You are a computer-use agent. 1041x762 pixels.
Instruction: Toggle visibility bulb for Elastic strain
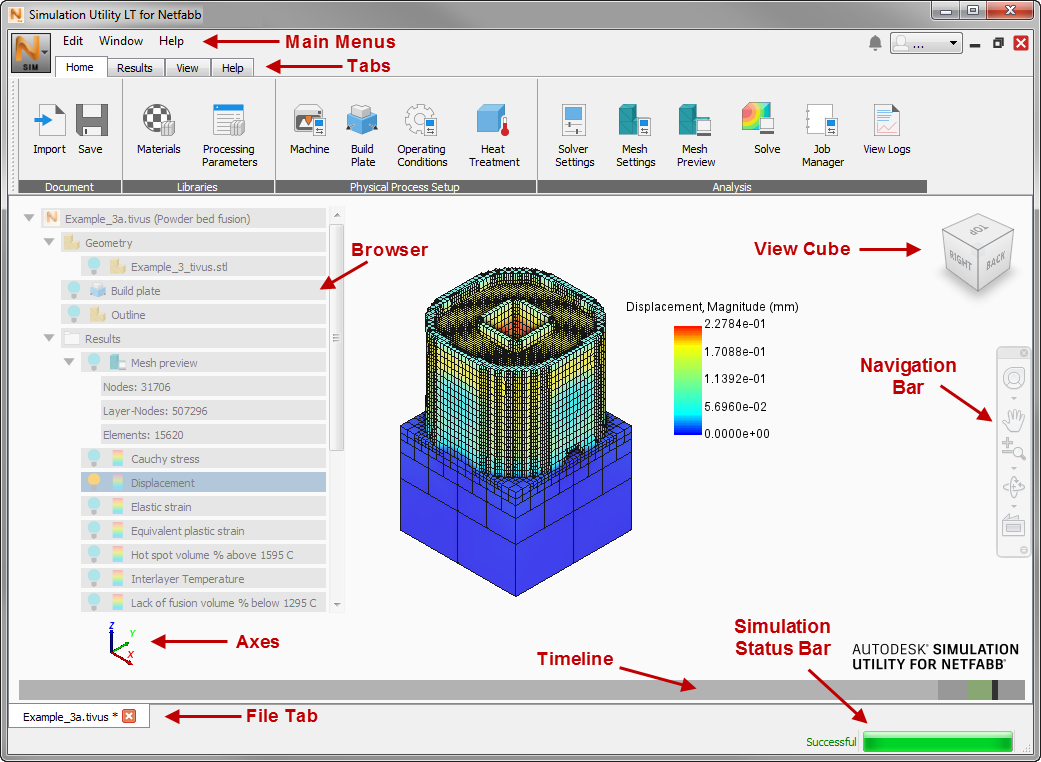[94, 506]
